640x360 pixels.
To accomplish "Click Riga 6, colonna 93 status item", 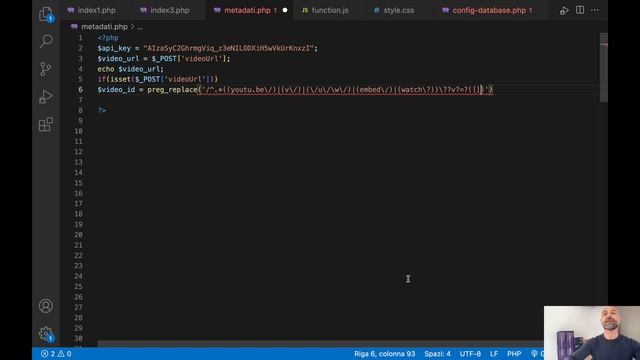I will click(x=384, y=354).
